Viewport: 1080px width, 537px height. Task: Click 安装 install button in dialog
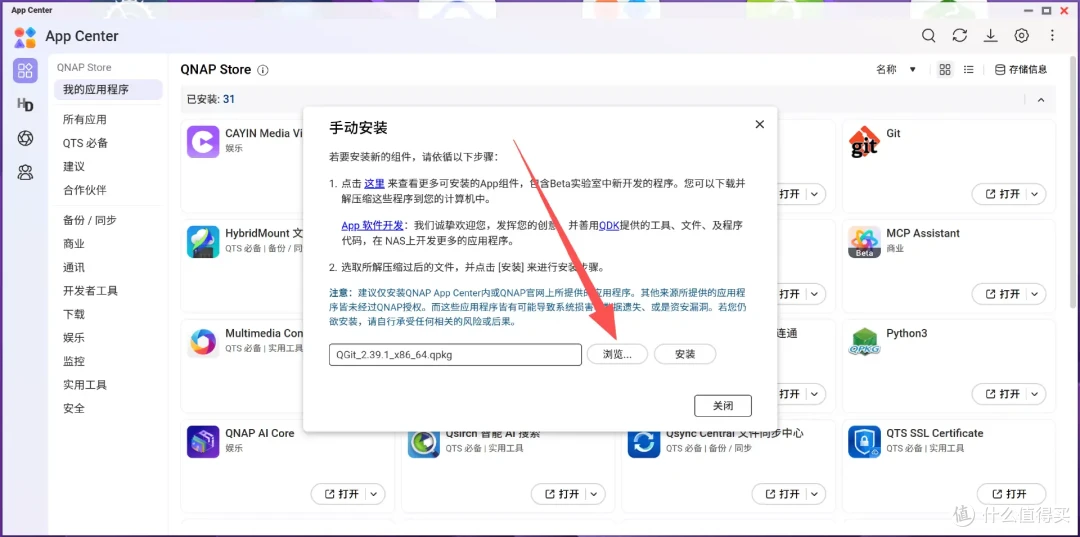coord(685,355)
